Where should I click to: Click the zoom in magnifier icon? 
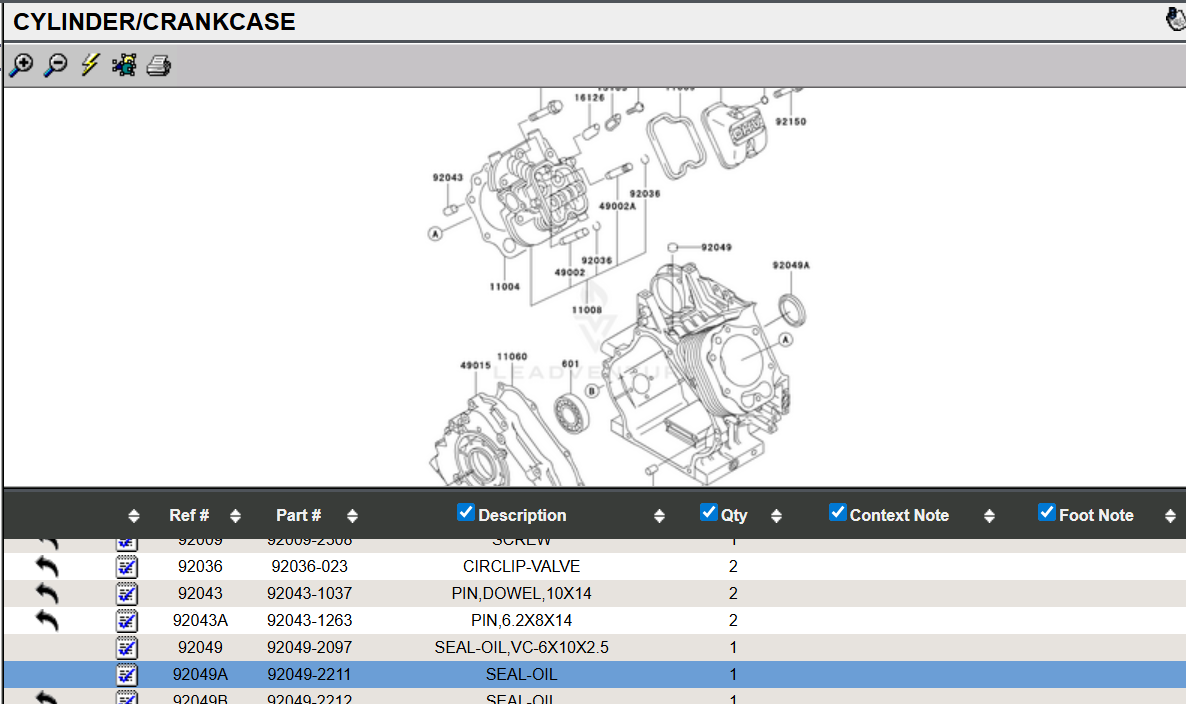[21, 66]
